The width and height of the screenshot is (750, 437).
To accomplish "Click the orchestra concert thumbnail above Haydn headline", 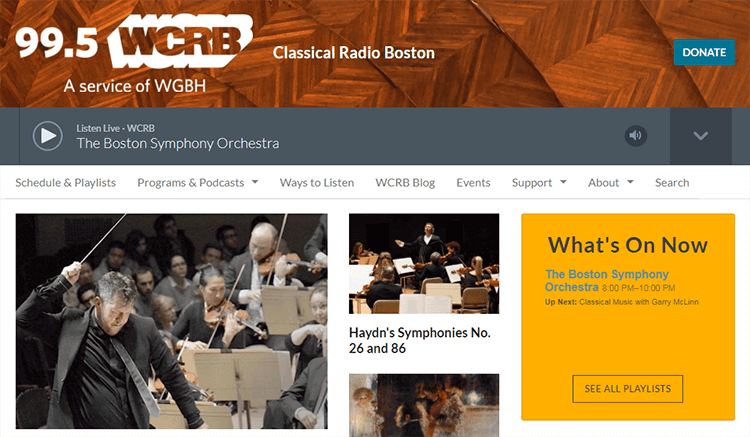I will coord(424,263).
